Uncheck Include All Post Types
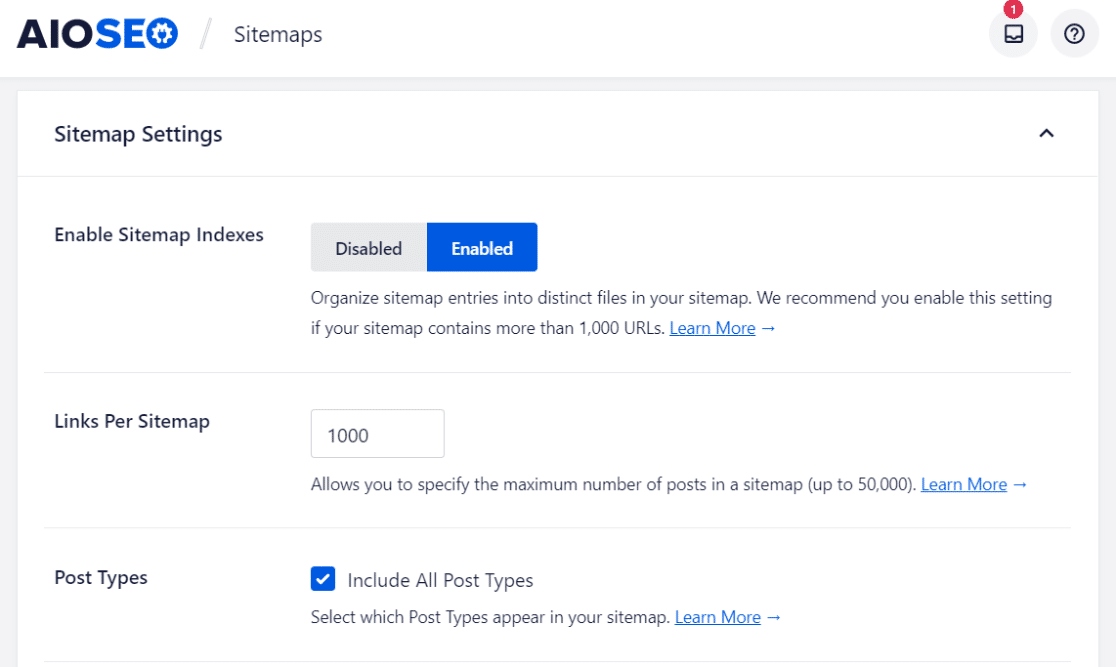This screenshot has height=667, width=1116. (322, 579)
